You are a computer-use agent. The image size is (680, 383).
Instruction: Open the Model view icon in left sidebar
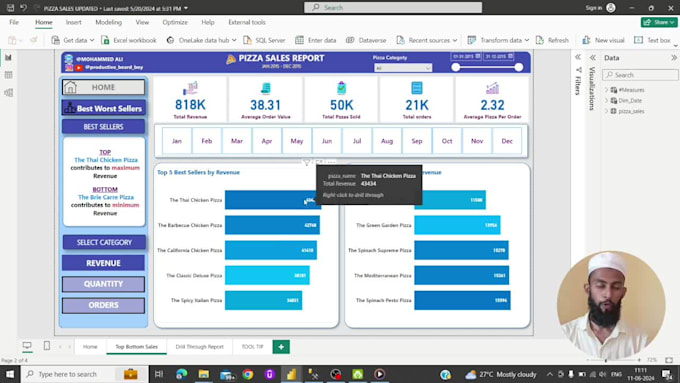pos(8,92)
